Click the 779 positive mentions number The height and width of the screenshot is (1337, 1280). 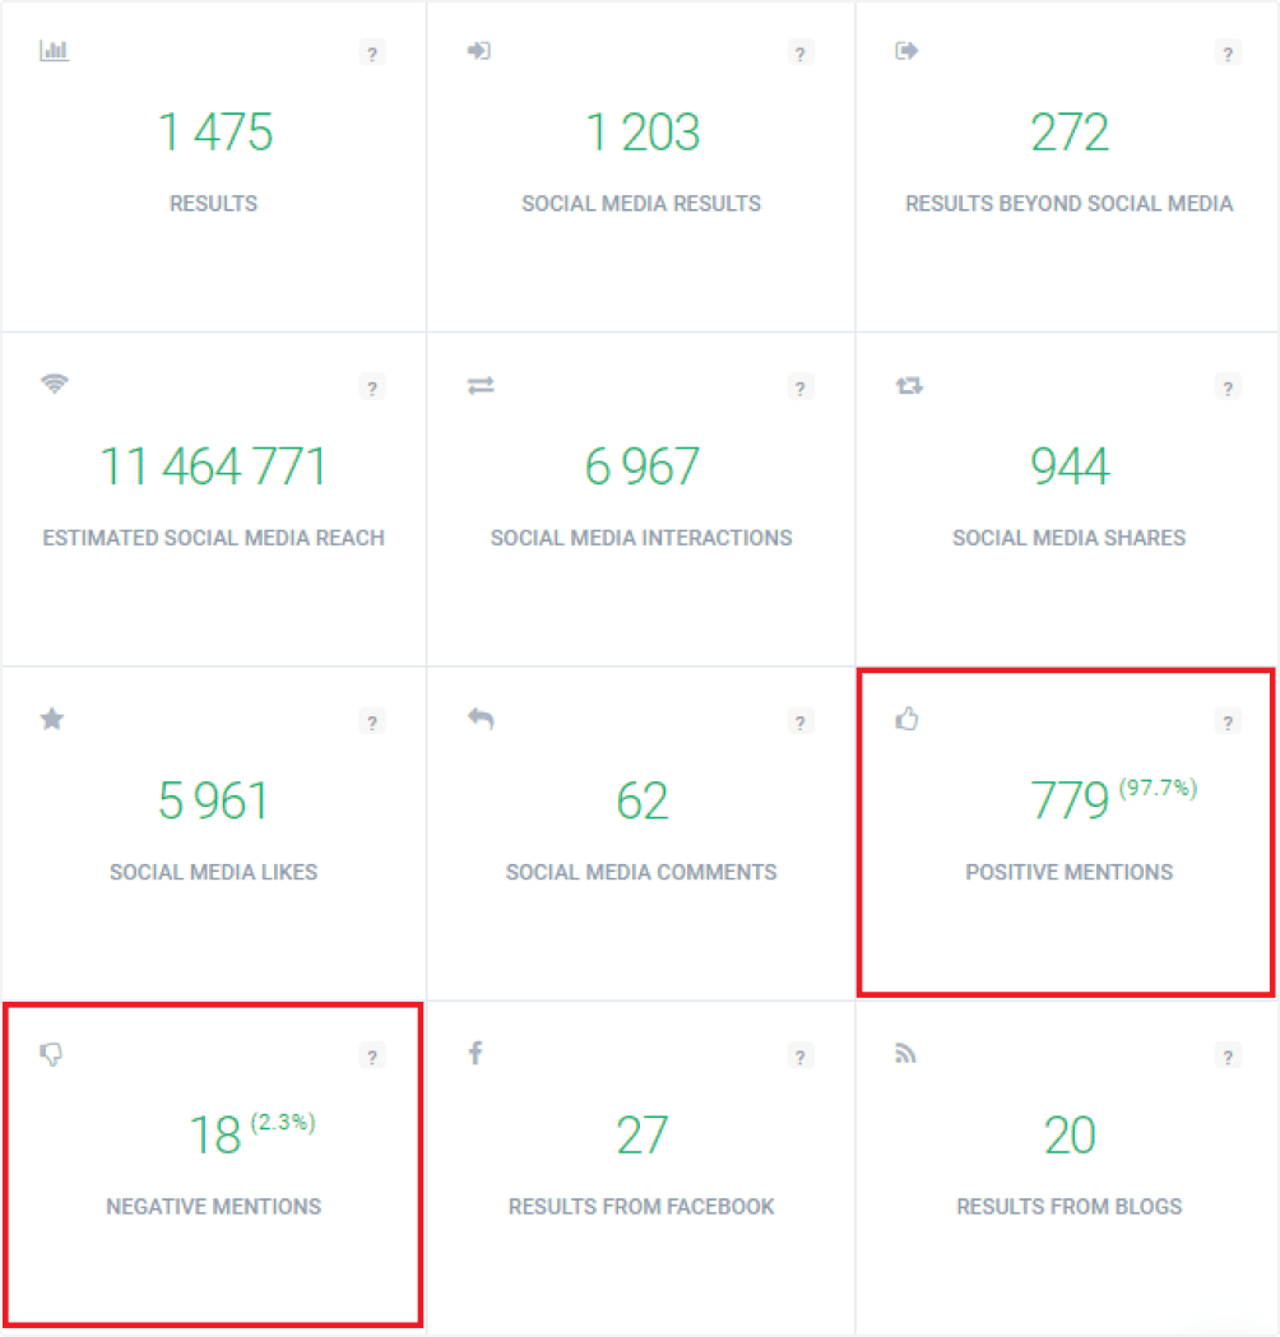point(1070,800)
